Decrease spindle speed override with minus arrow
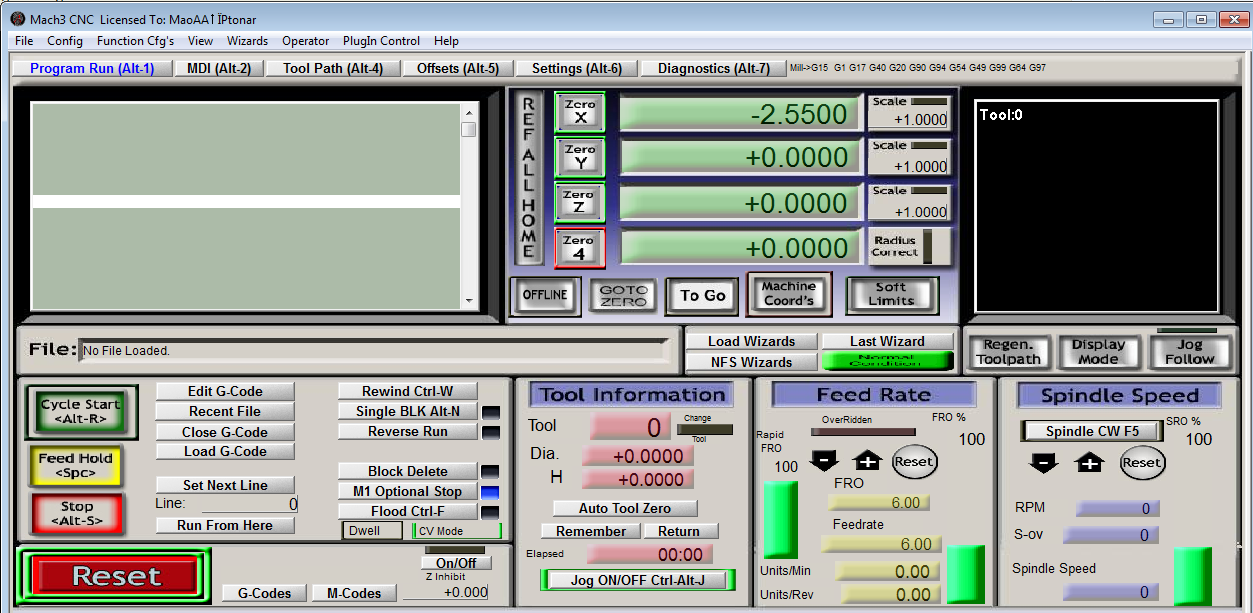The width and height of the screenshot is (1253, 613). click(1044, 463)
